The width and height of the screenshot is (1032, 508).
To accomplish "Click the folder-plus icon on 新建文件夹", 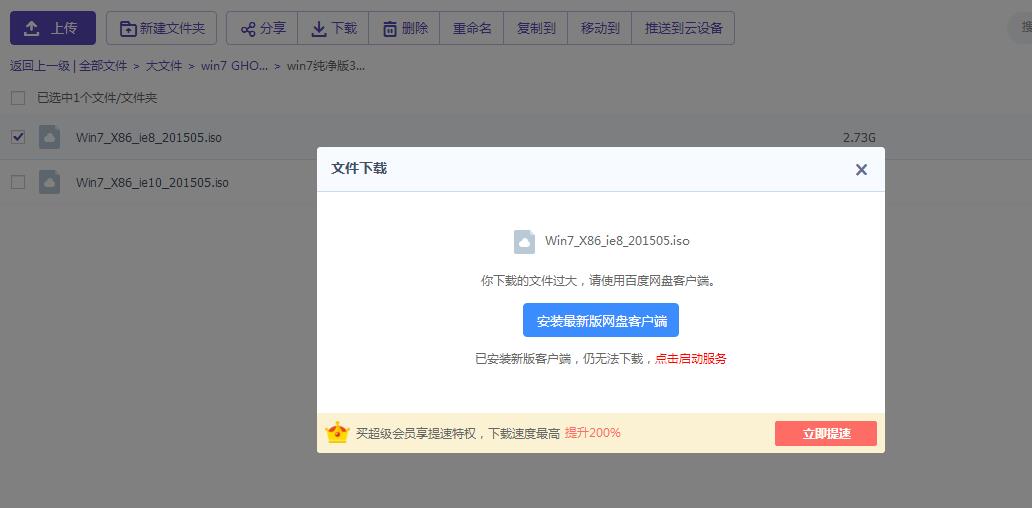I will tap(128, 28).
